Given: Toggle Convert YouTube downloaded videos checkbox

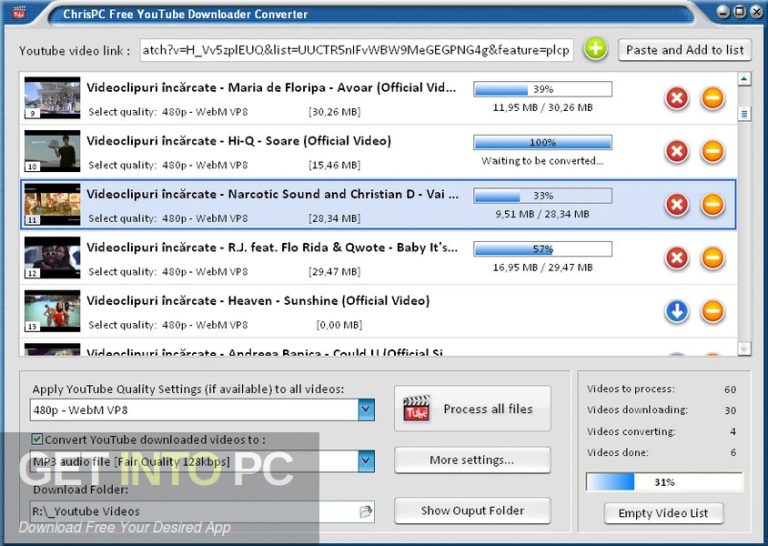Looking at the screenshot, I should [37, 439].
